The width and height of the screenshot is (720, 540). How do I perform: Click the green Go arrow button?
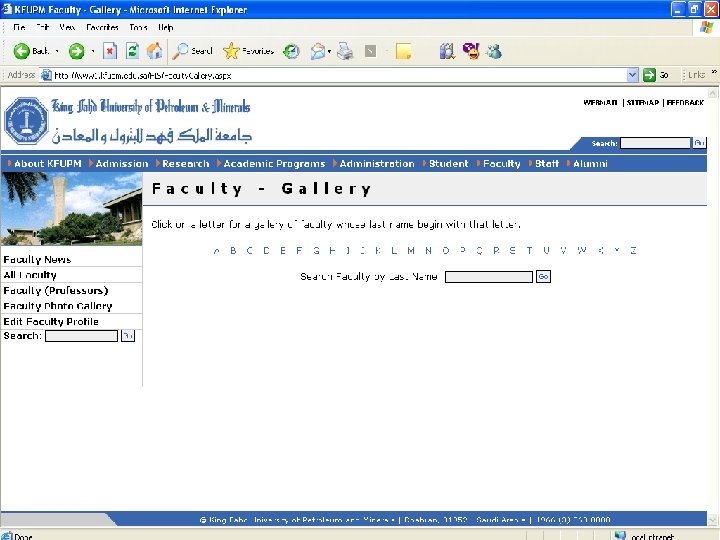tap(649, 75)
